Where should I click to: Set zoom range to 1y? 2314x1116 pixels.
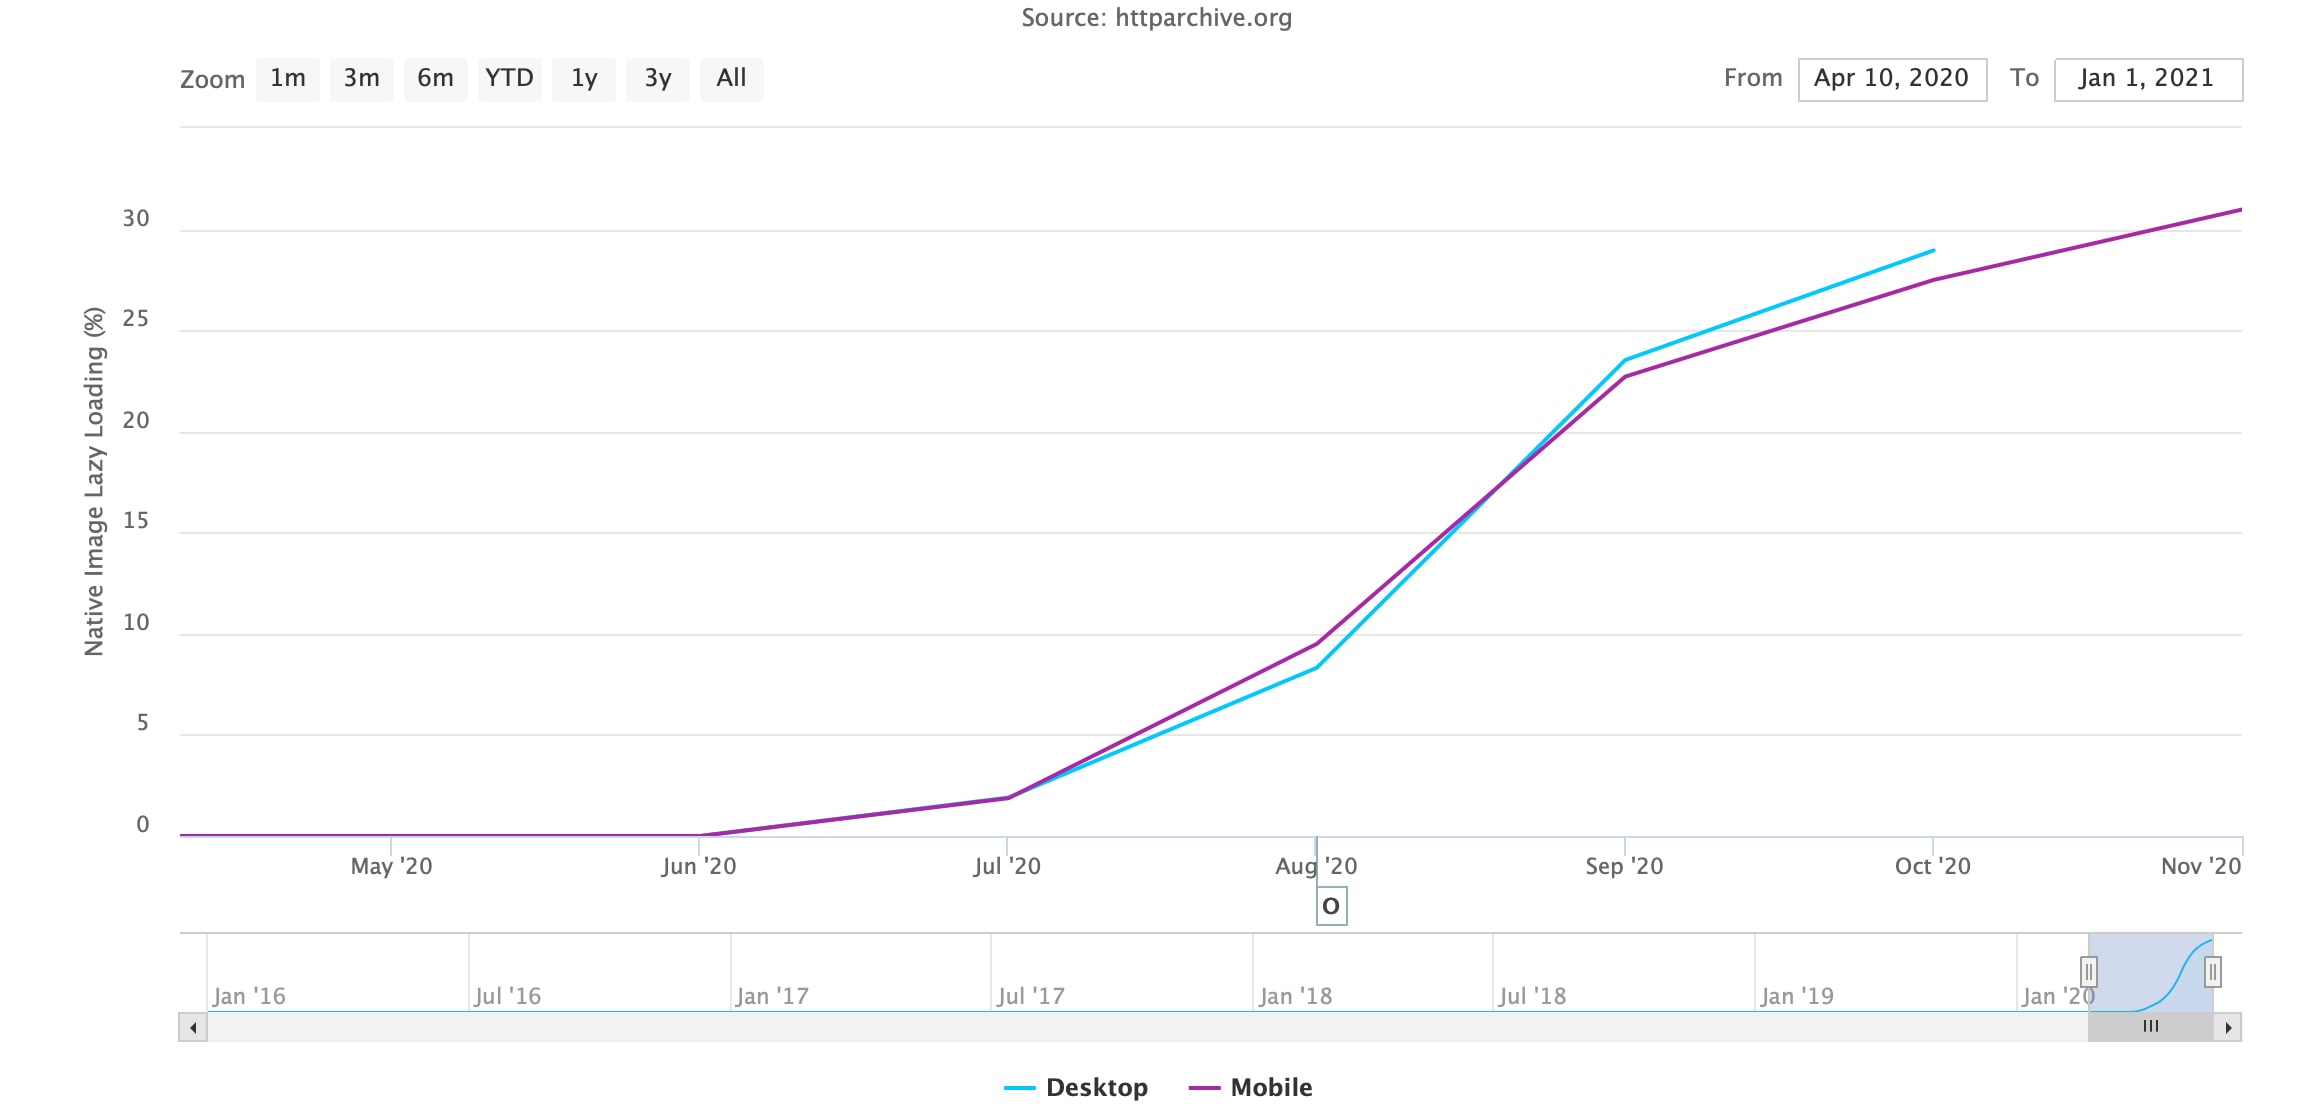click(x=583, y=79)
